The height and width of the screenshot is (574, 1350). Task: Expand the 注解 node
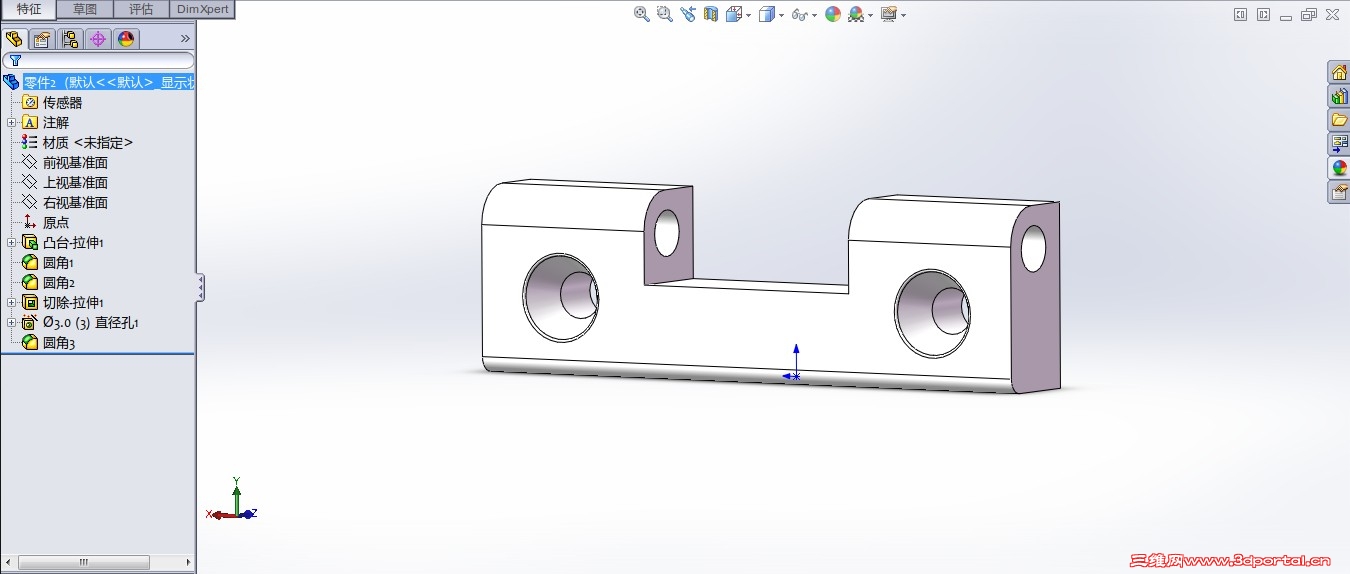11,122
